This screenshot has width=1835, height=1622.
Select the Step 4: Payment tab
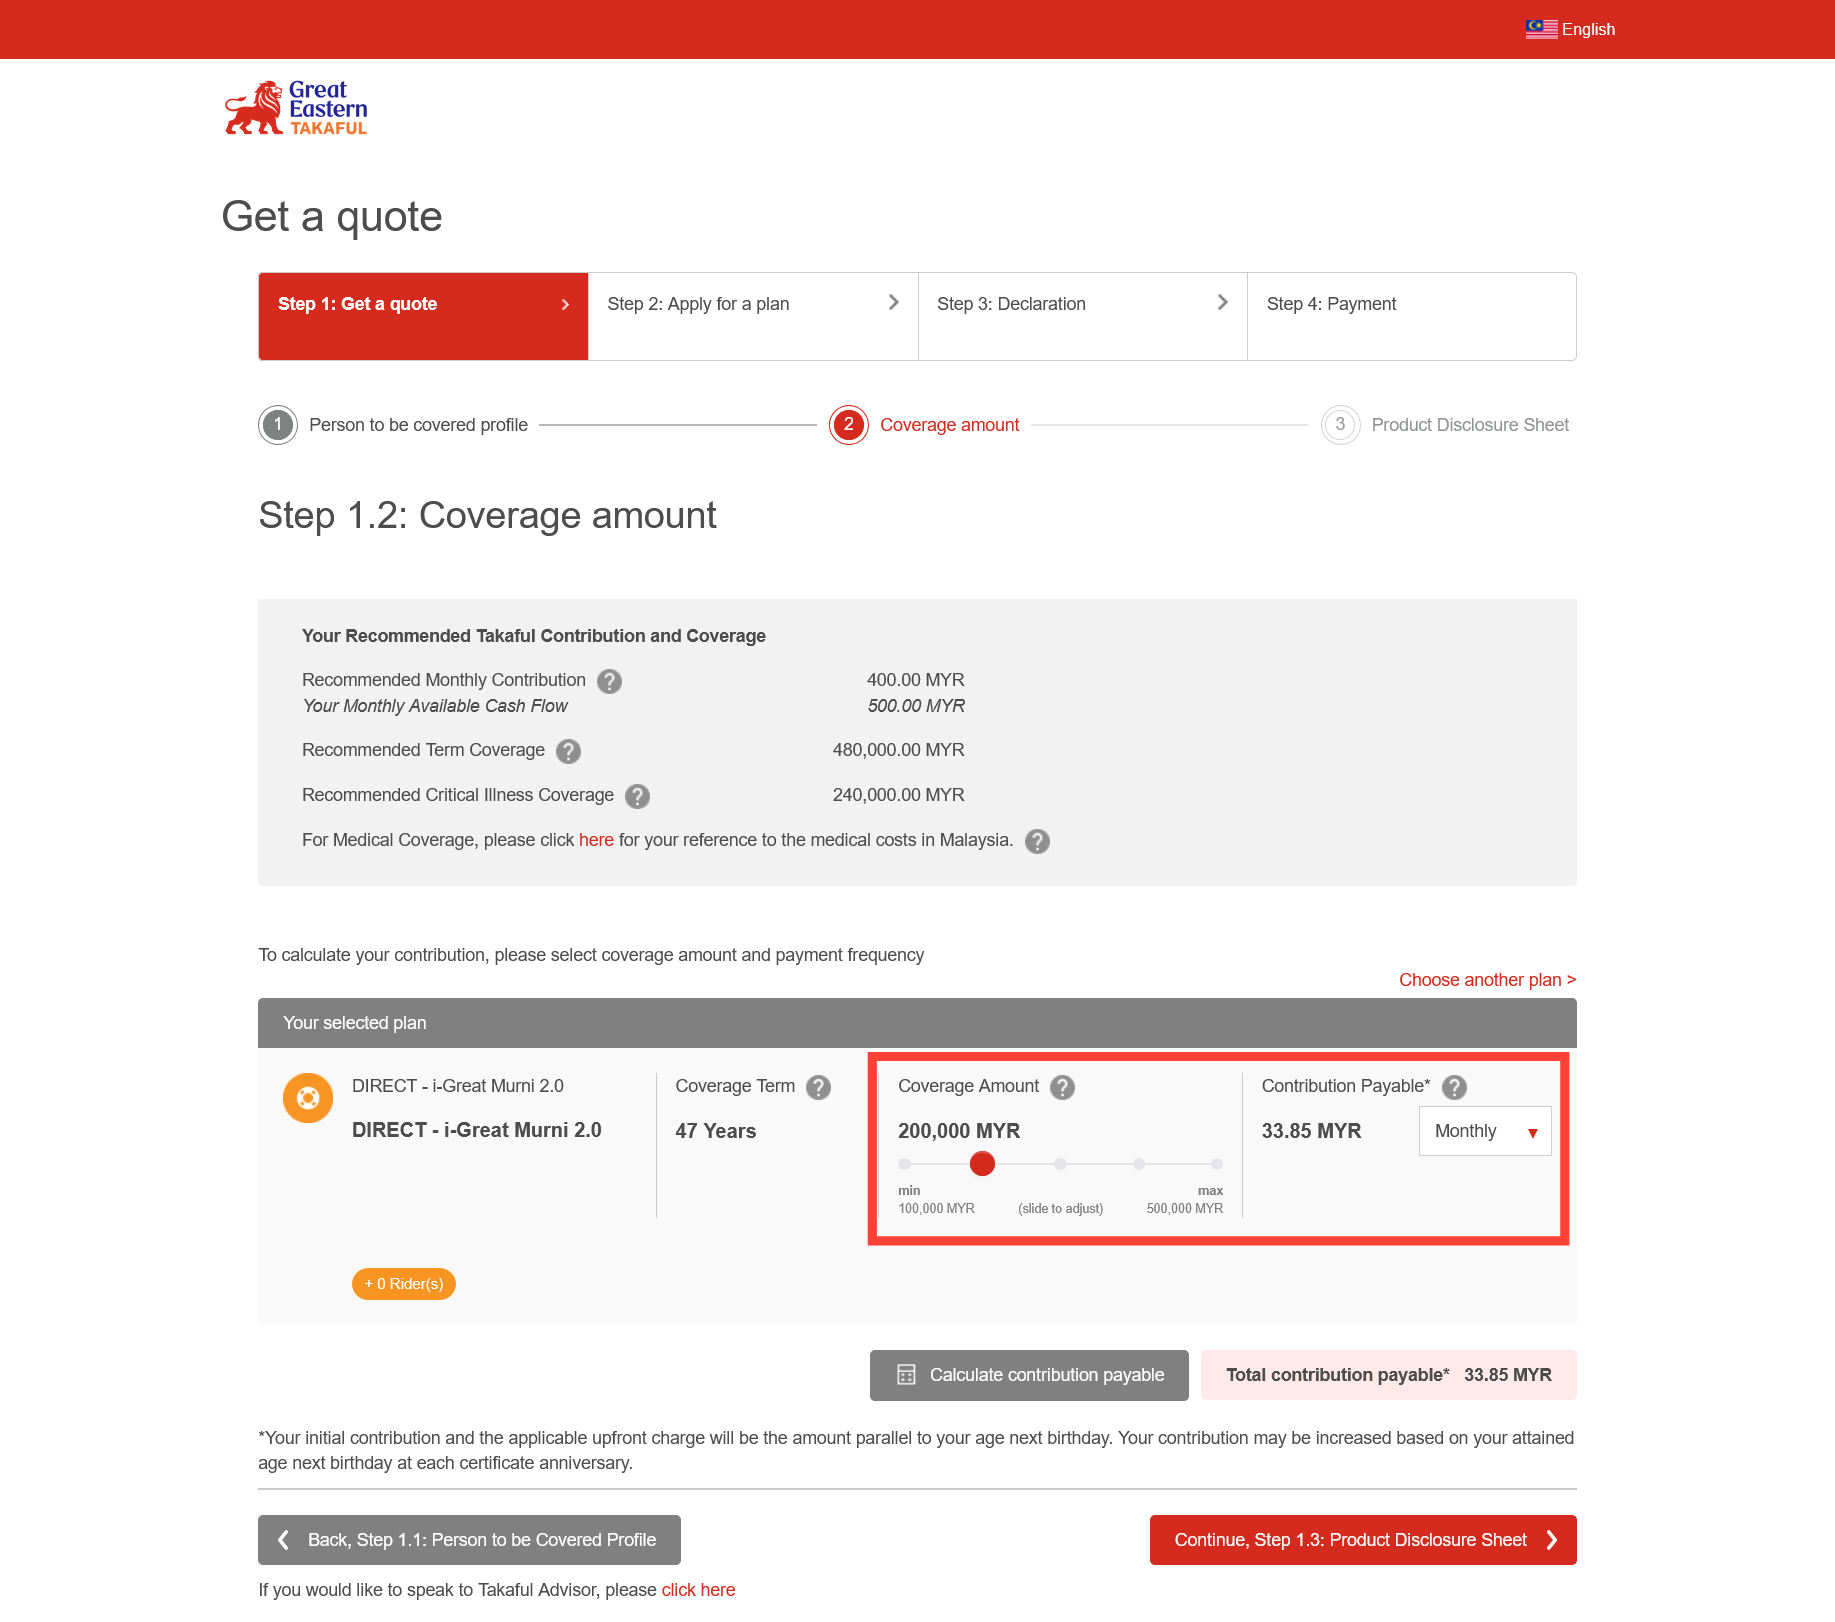click(1412, 316)
